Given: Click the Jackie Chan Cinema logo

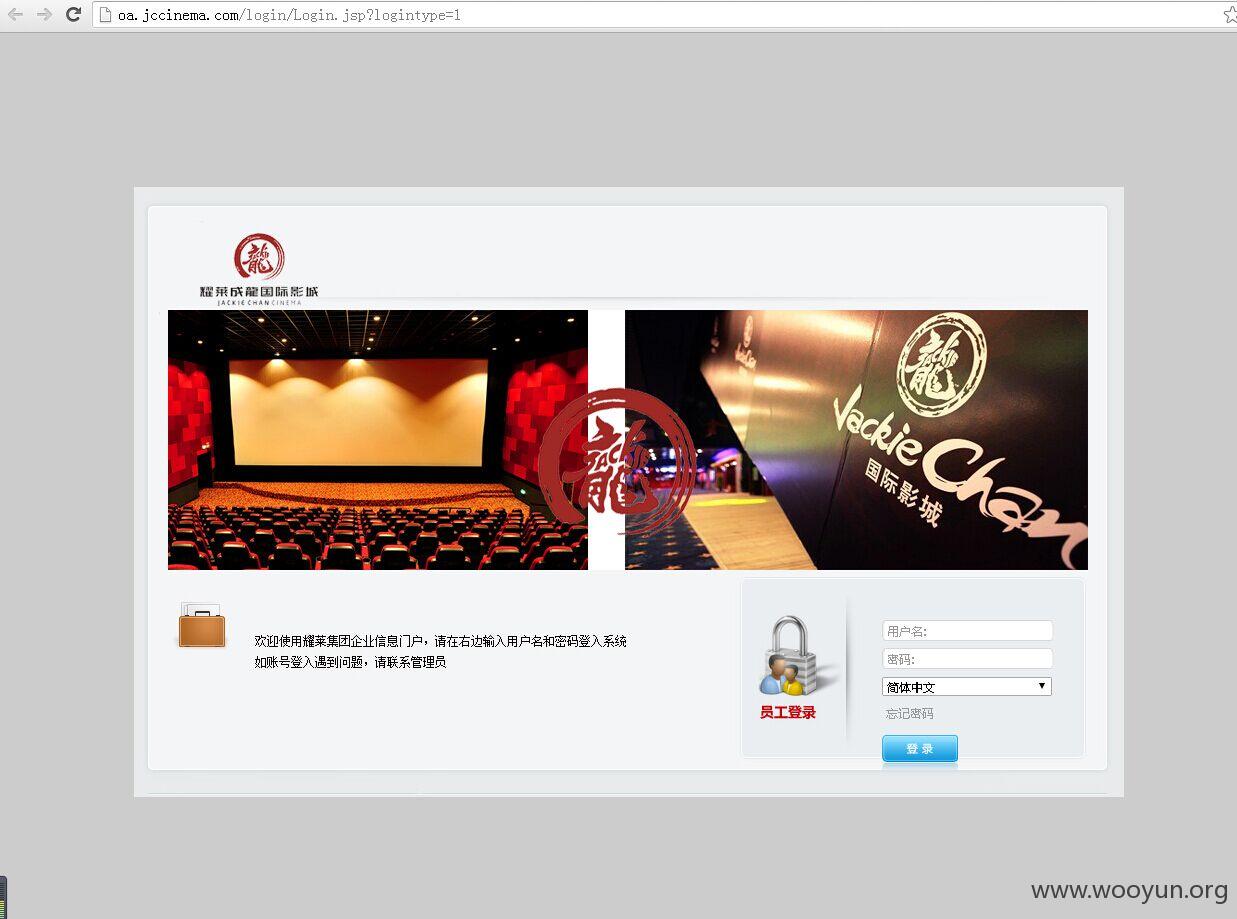Looking at the screenshot, I should click(259, 269).
